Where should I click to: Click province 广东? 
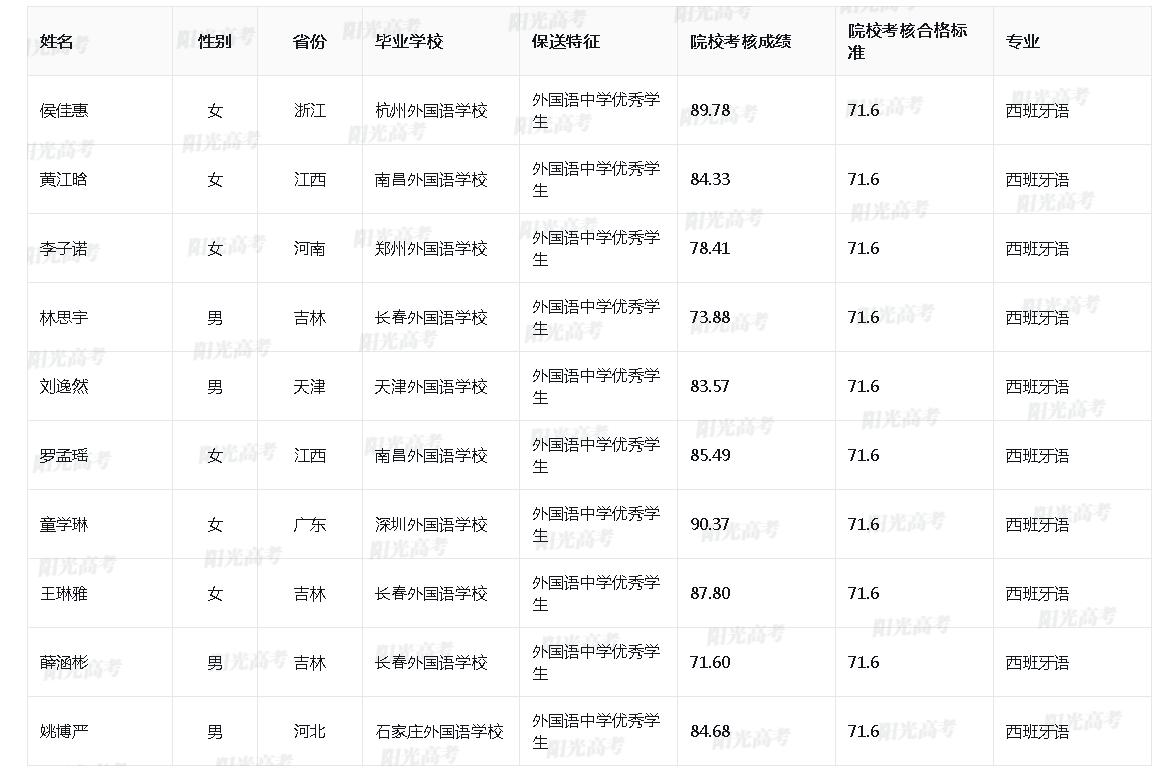click(309, 524)
